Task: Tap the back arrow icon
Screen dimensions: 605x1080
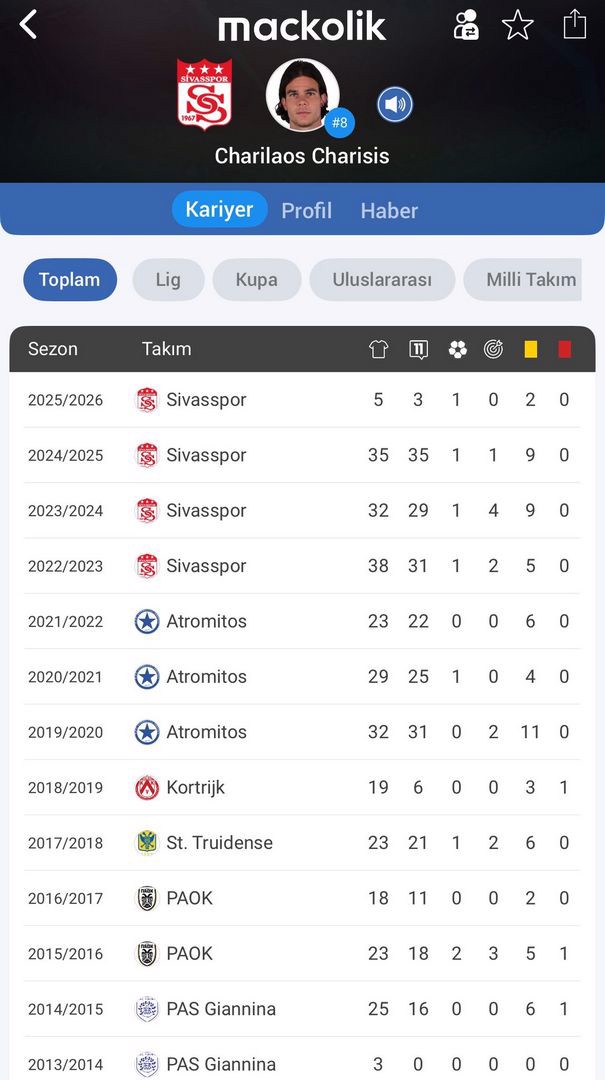Action: 28,25
